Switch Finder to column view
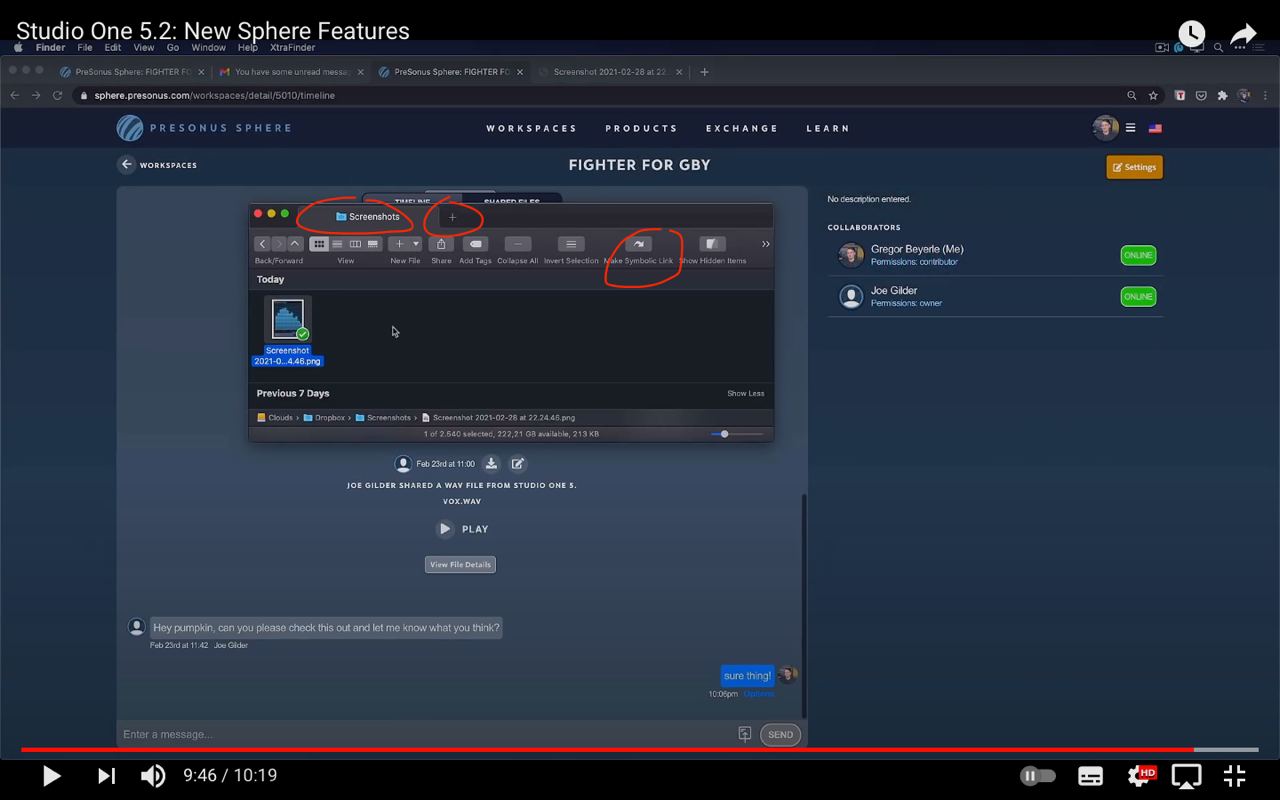The height and width of the screenshot is (800, 1280). 355,244
